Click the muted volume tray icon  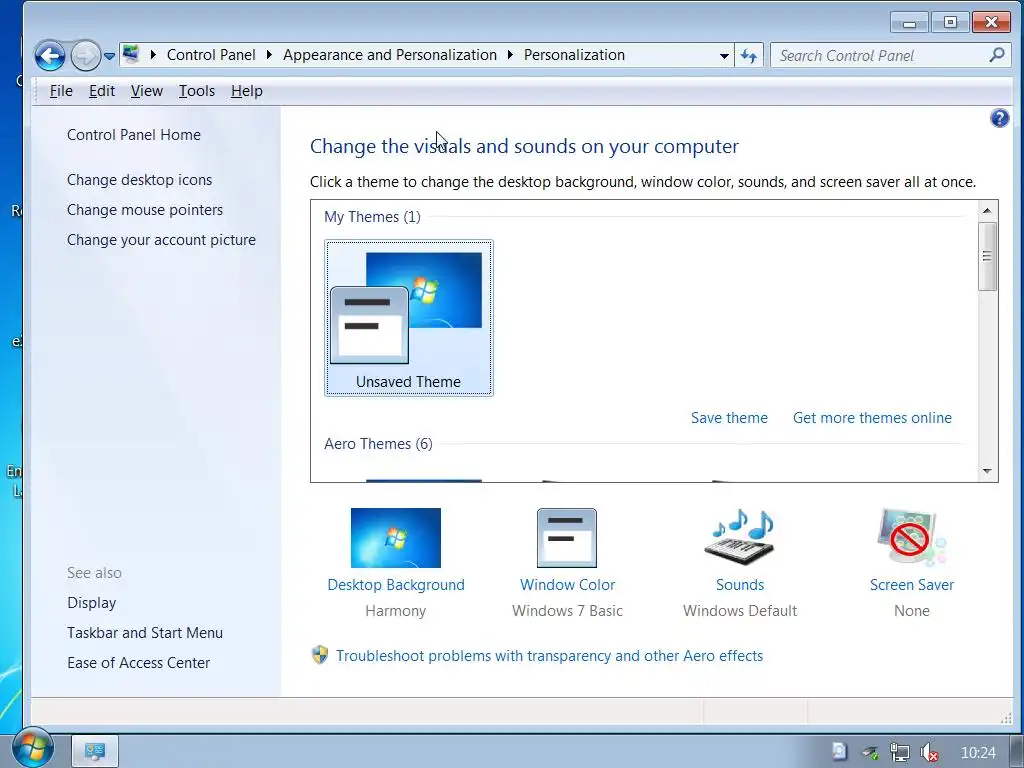point(929,752)
